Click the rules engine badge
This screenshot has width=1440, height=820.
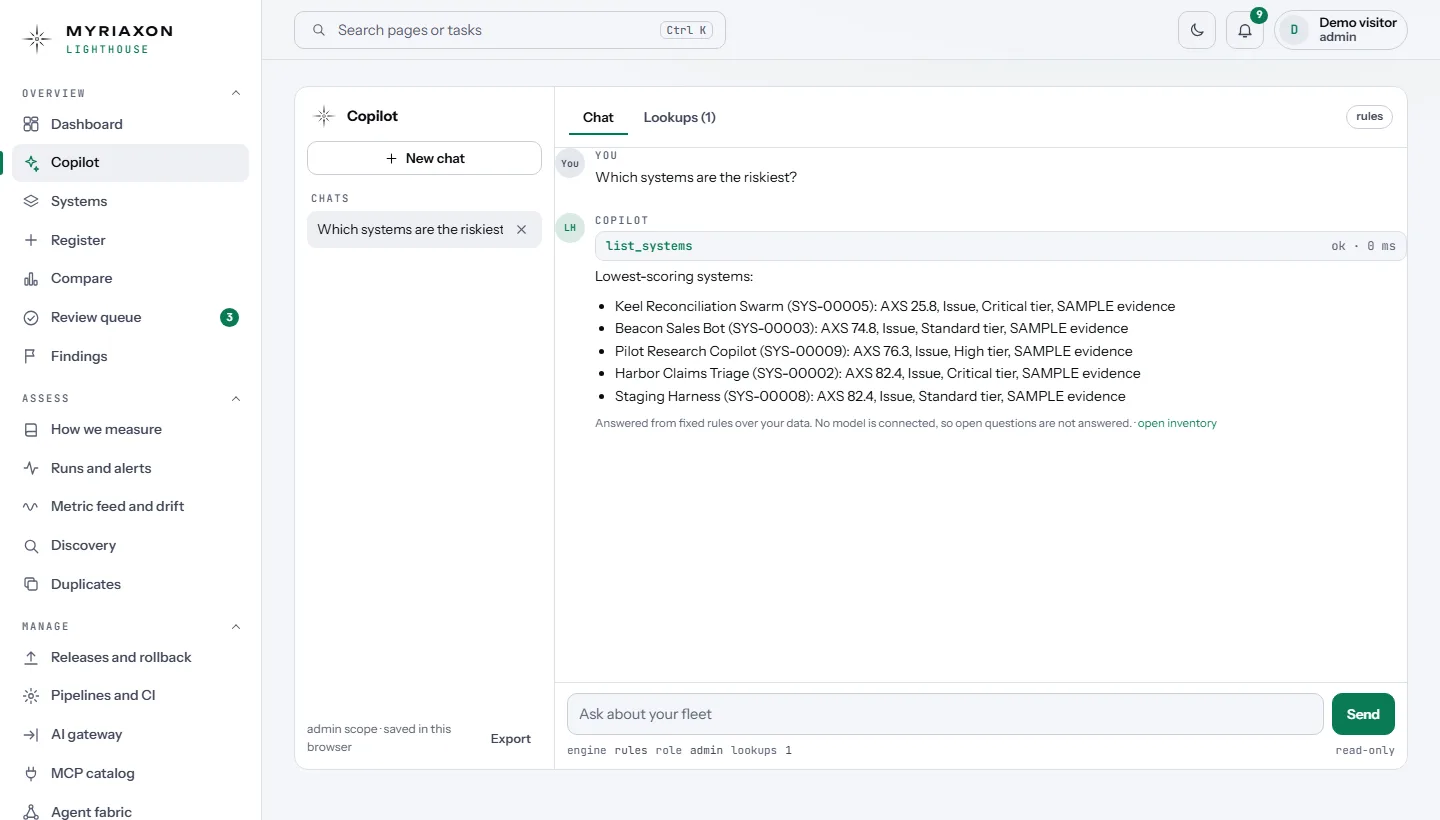(1369, 117)
